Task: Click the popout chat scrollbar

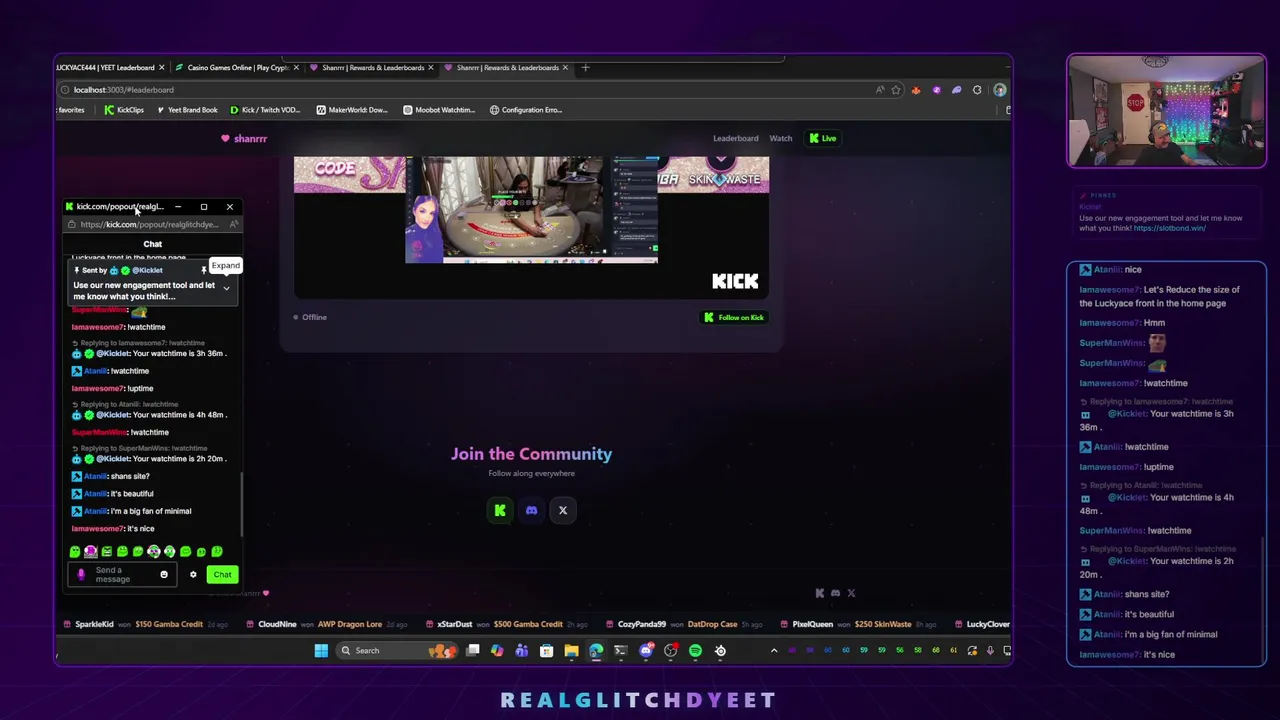Action: (x=241, y=503)
